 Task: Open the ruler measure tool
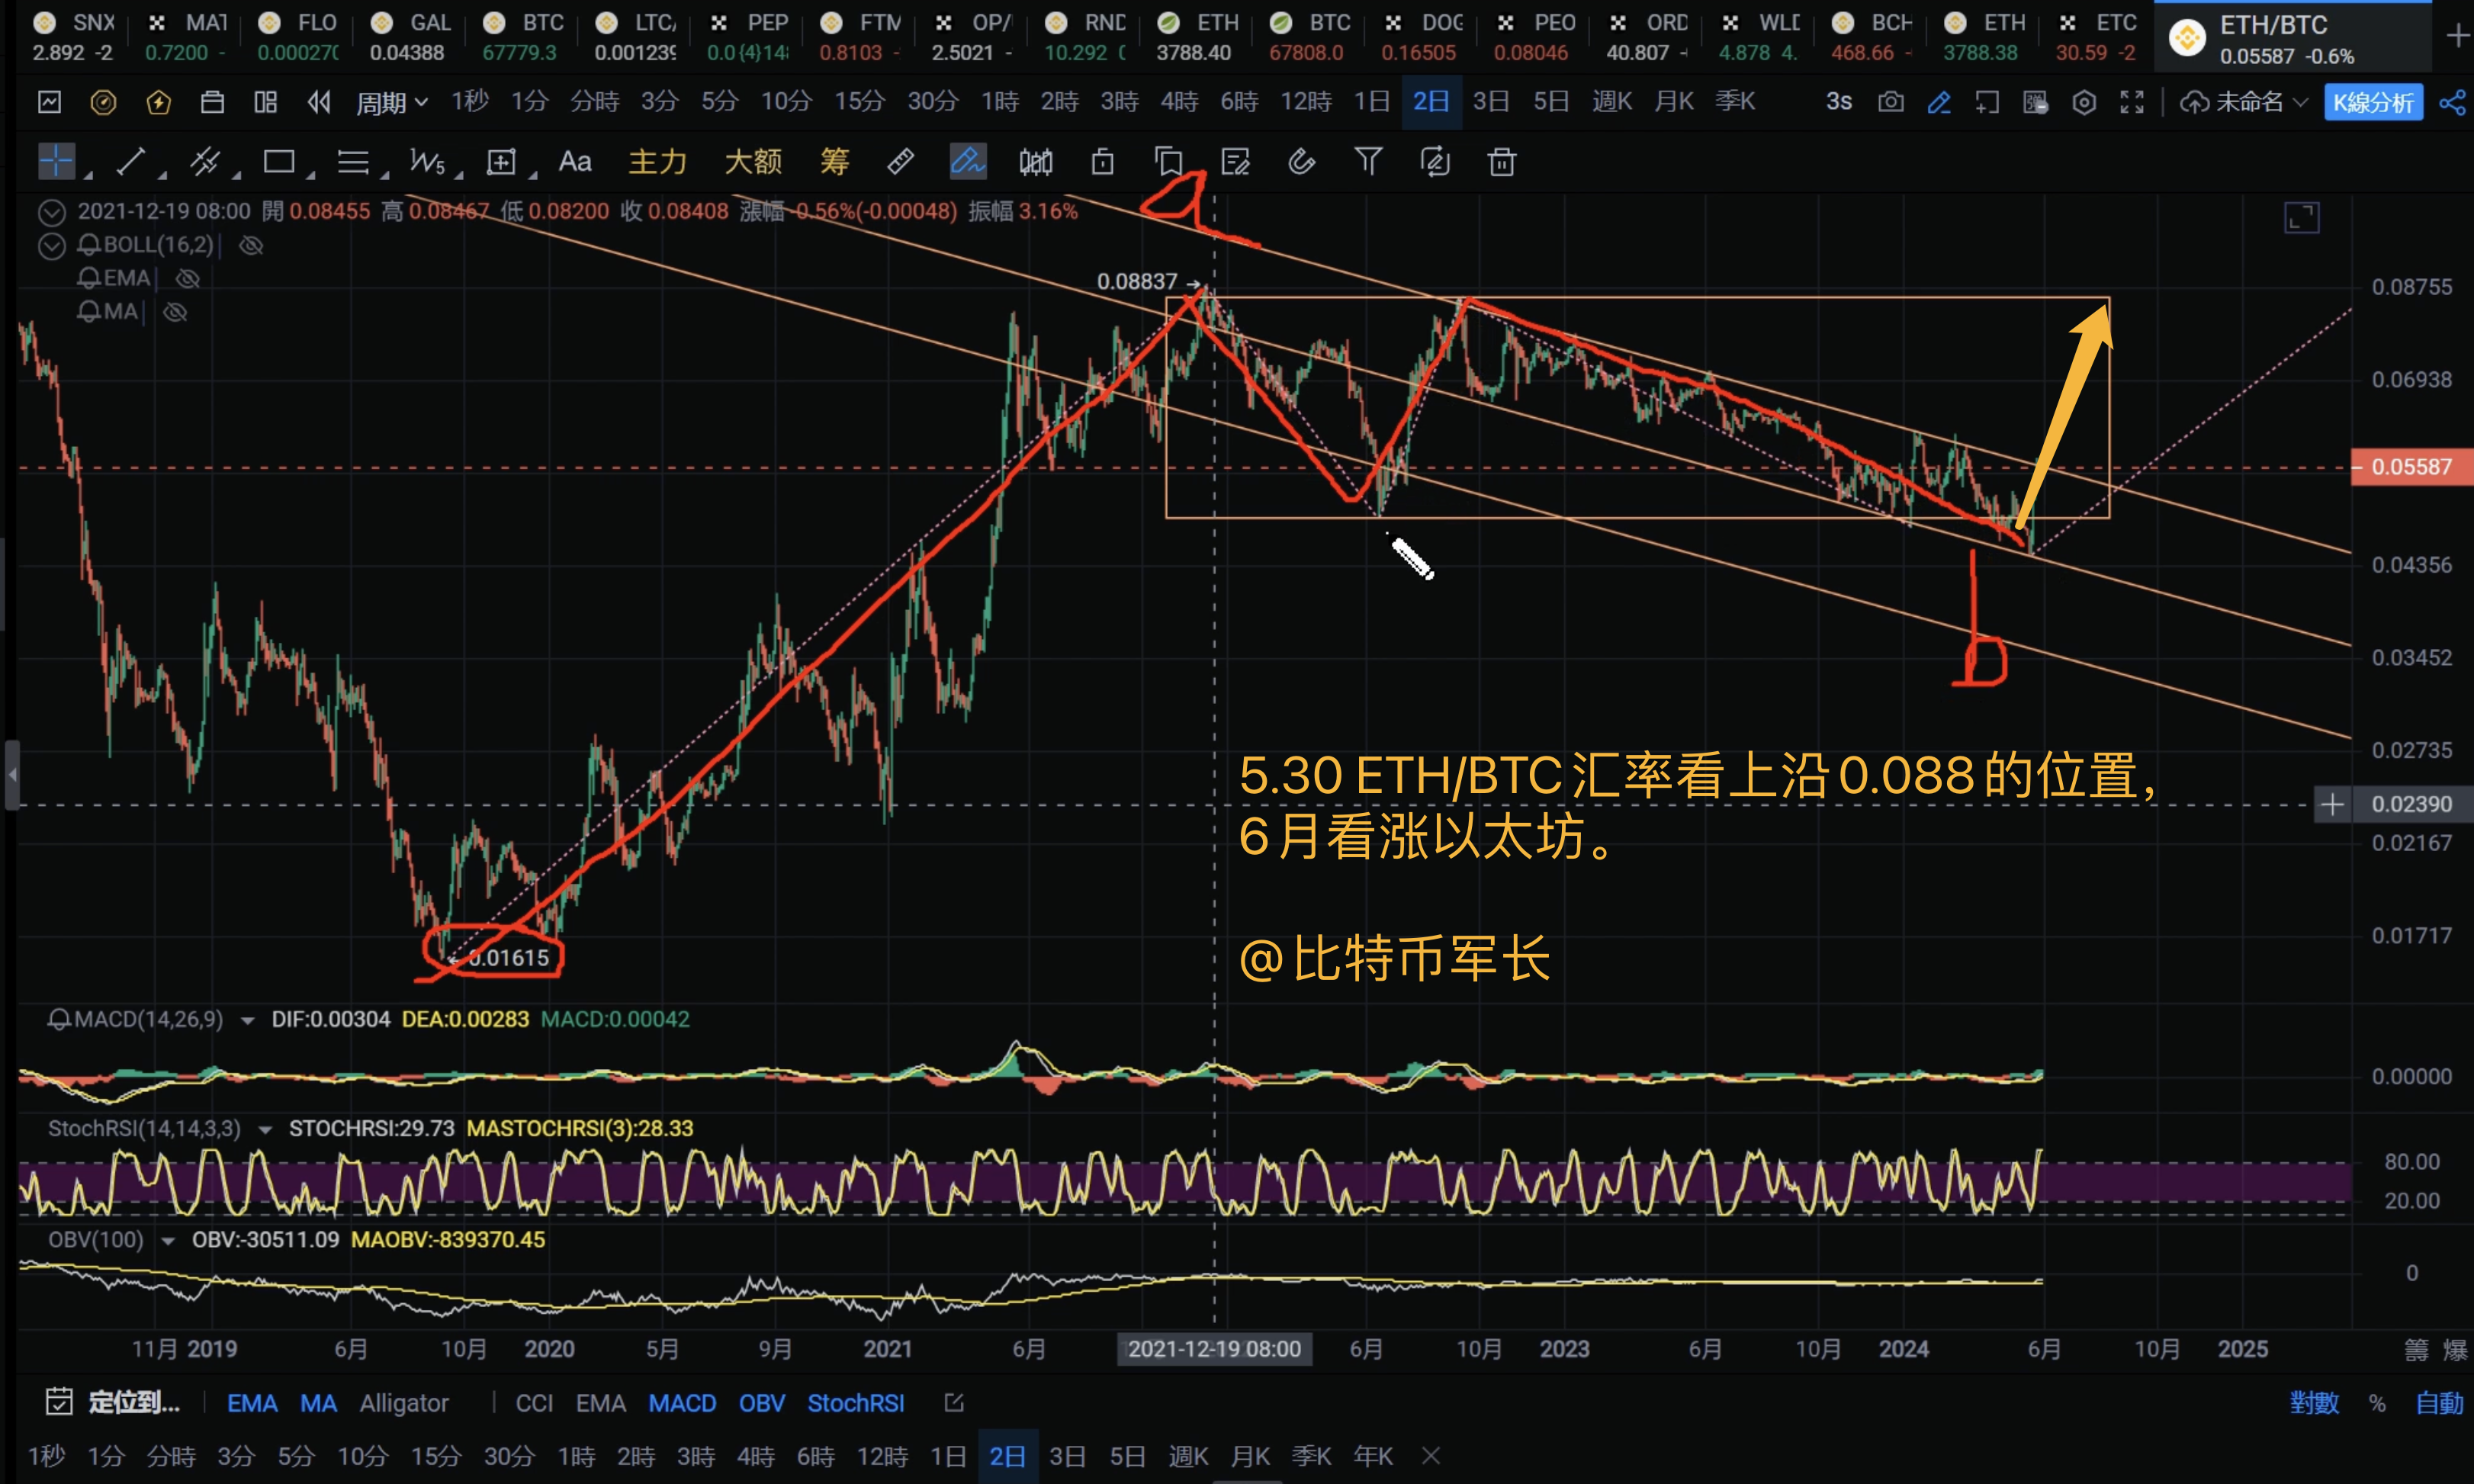click(x=900, y=161)
